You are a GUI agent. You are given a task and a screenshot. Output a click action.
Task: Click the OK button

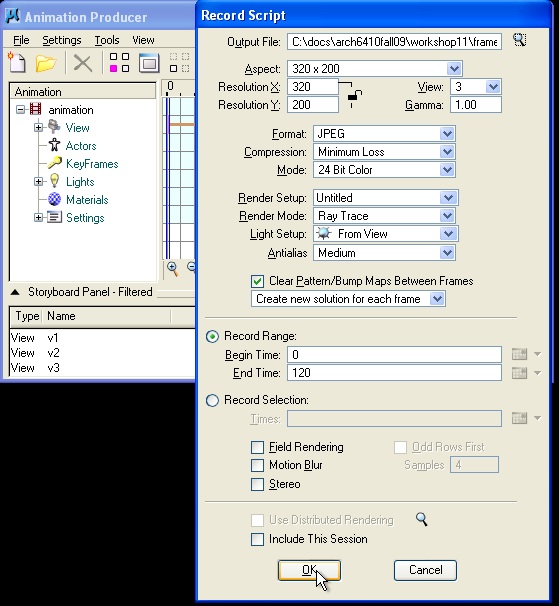pyautogui.click(x=309, y=570)
